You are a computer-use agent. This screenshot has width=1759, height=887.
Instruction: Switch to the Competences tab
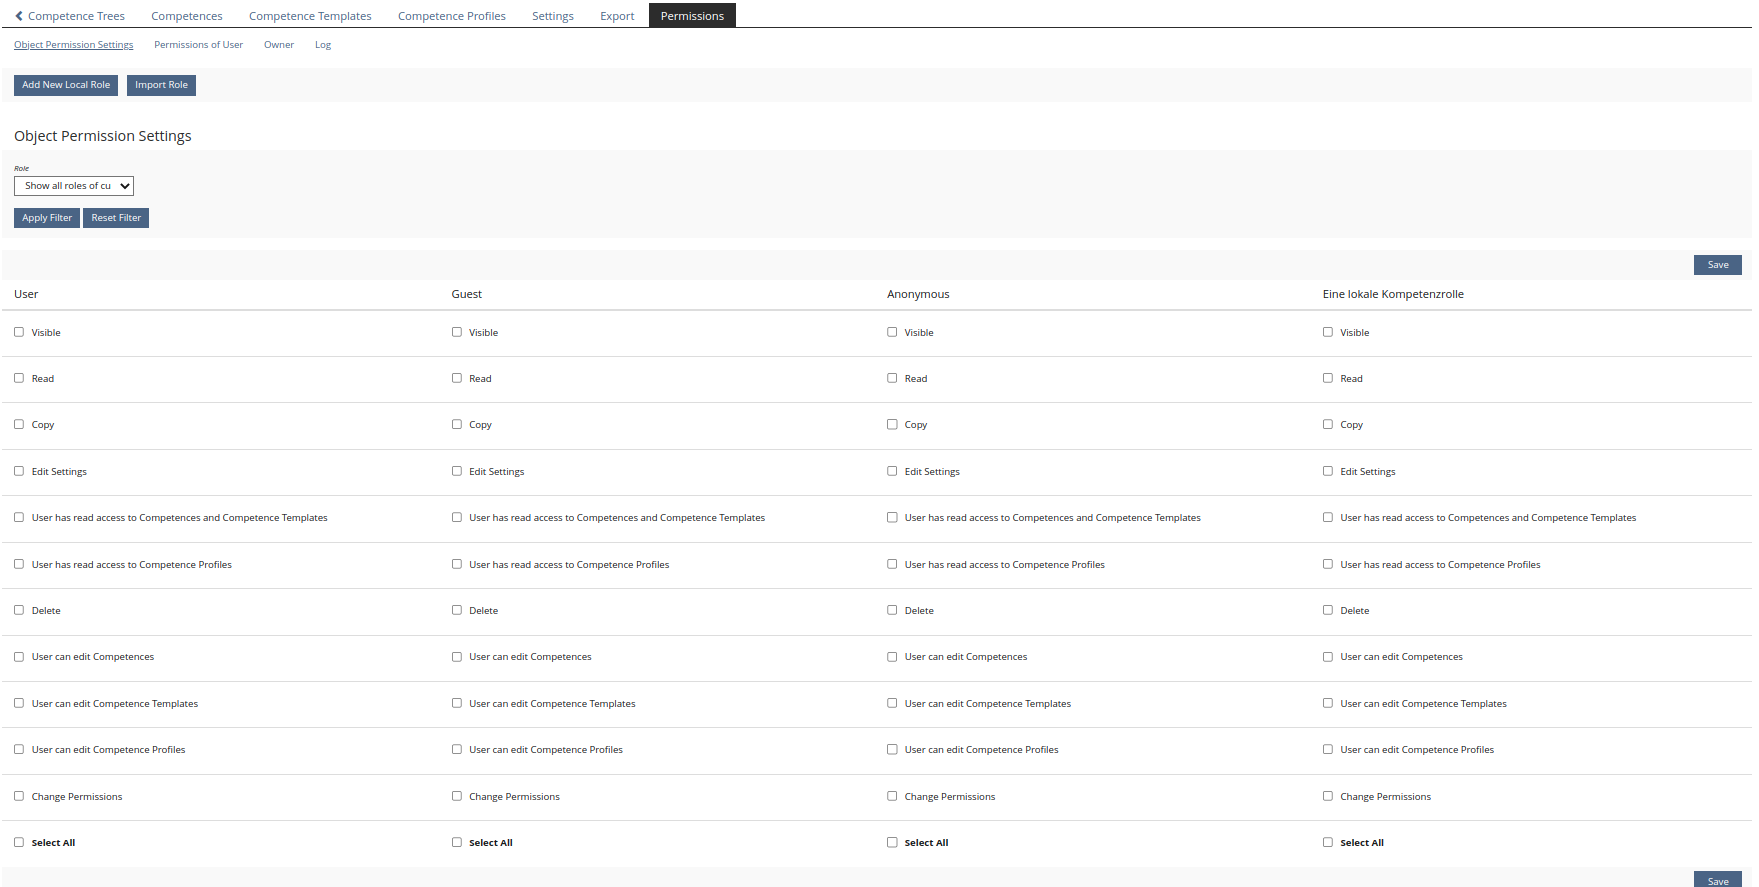(187, 16)
